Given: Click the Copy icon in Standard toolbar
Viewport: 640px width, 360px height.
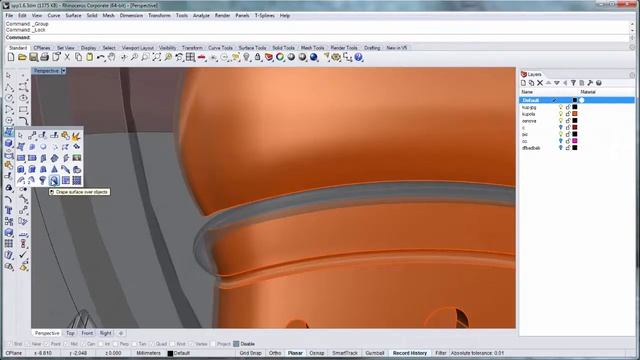Looking at the screenshot, I should tap(78, 58).
